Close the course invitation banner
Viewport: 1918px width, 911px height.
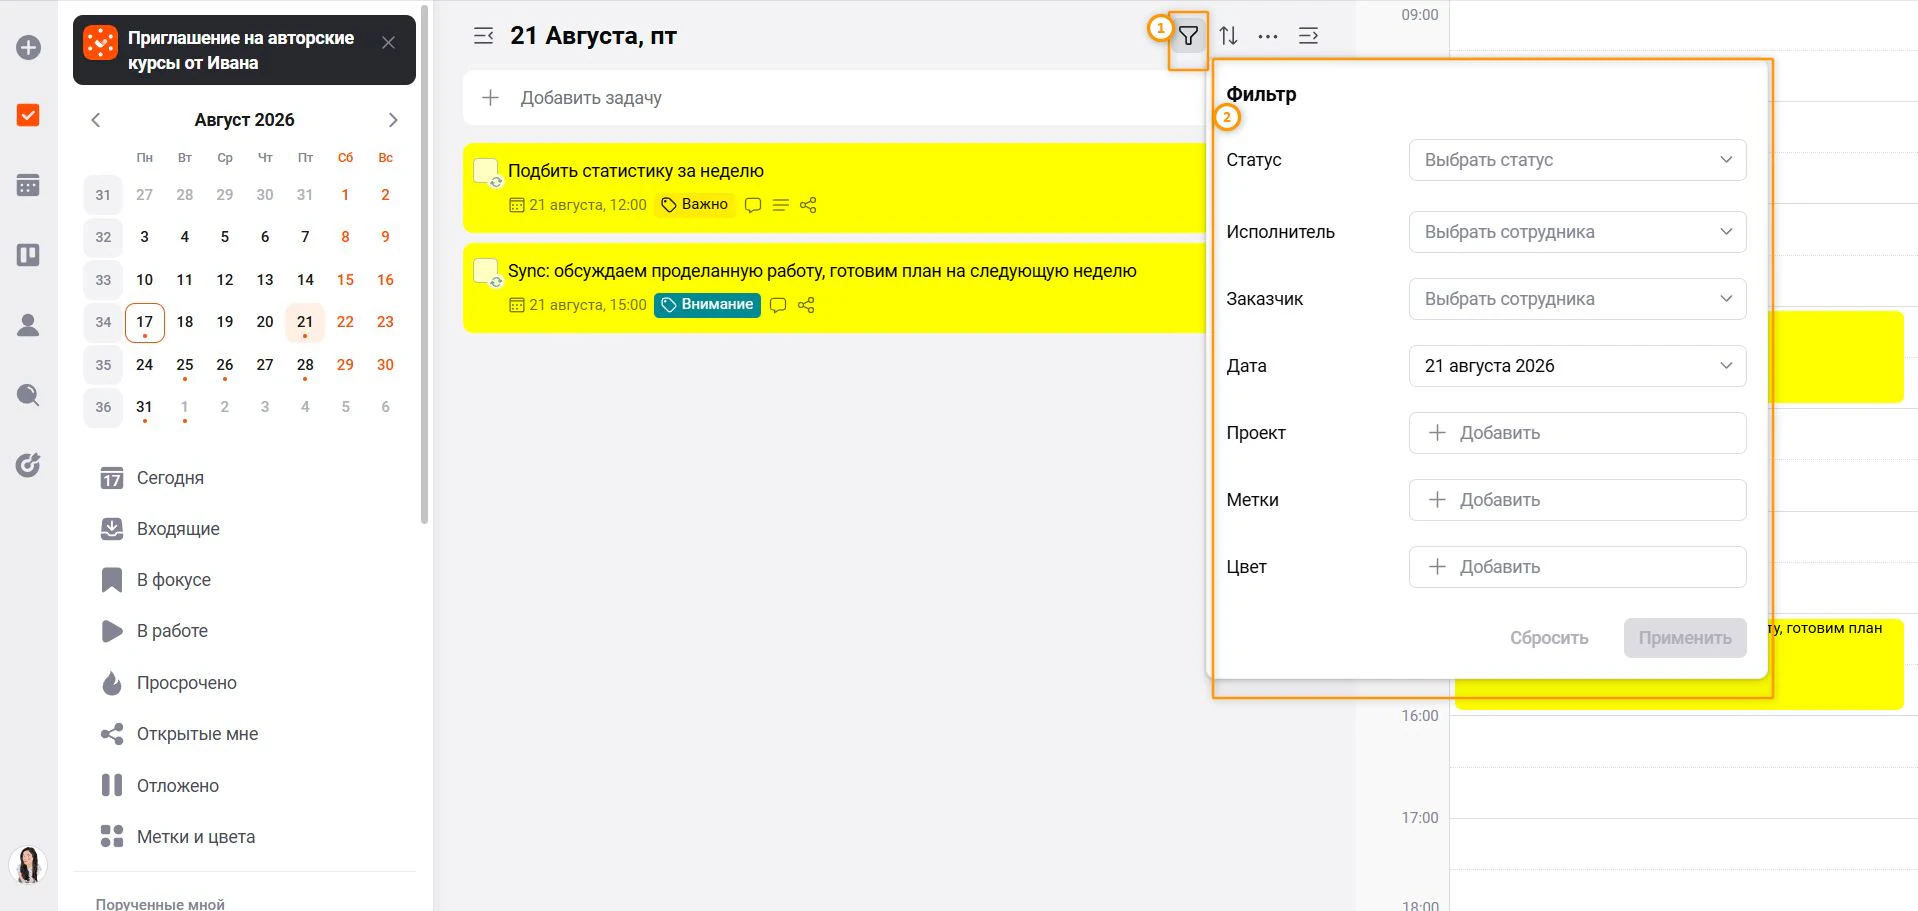pyautogui.click(x=389, y=42)
